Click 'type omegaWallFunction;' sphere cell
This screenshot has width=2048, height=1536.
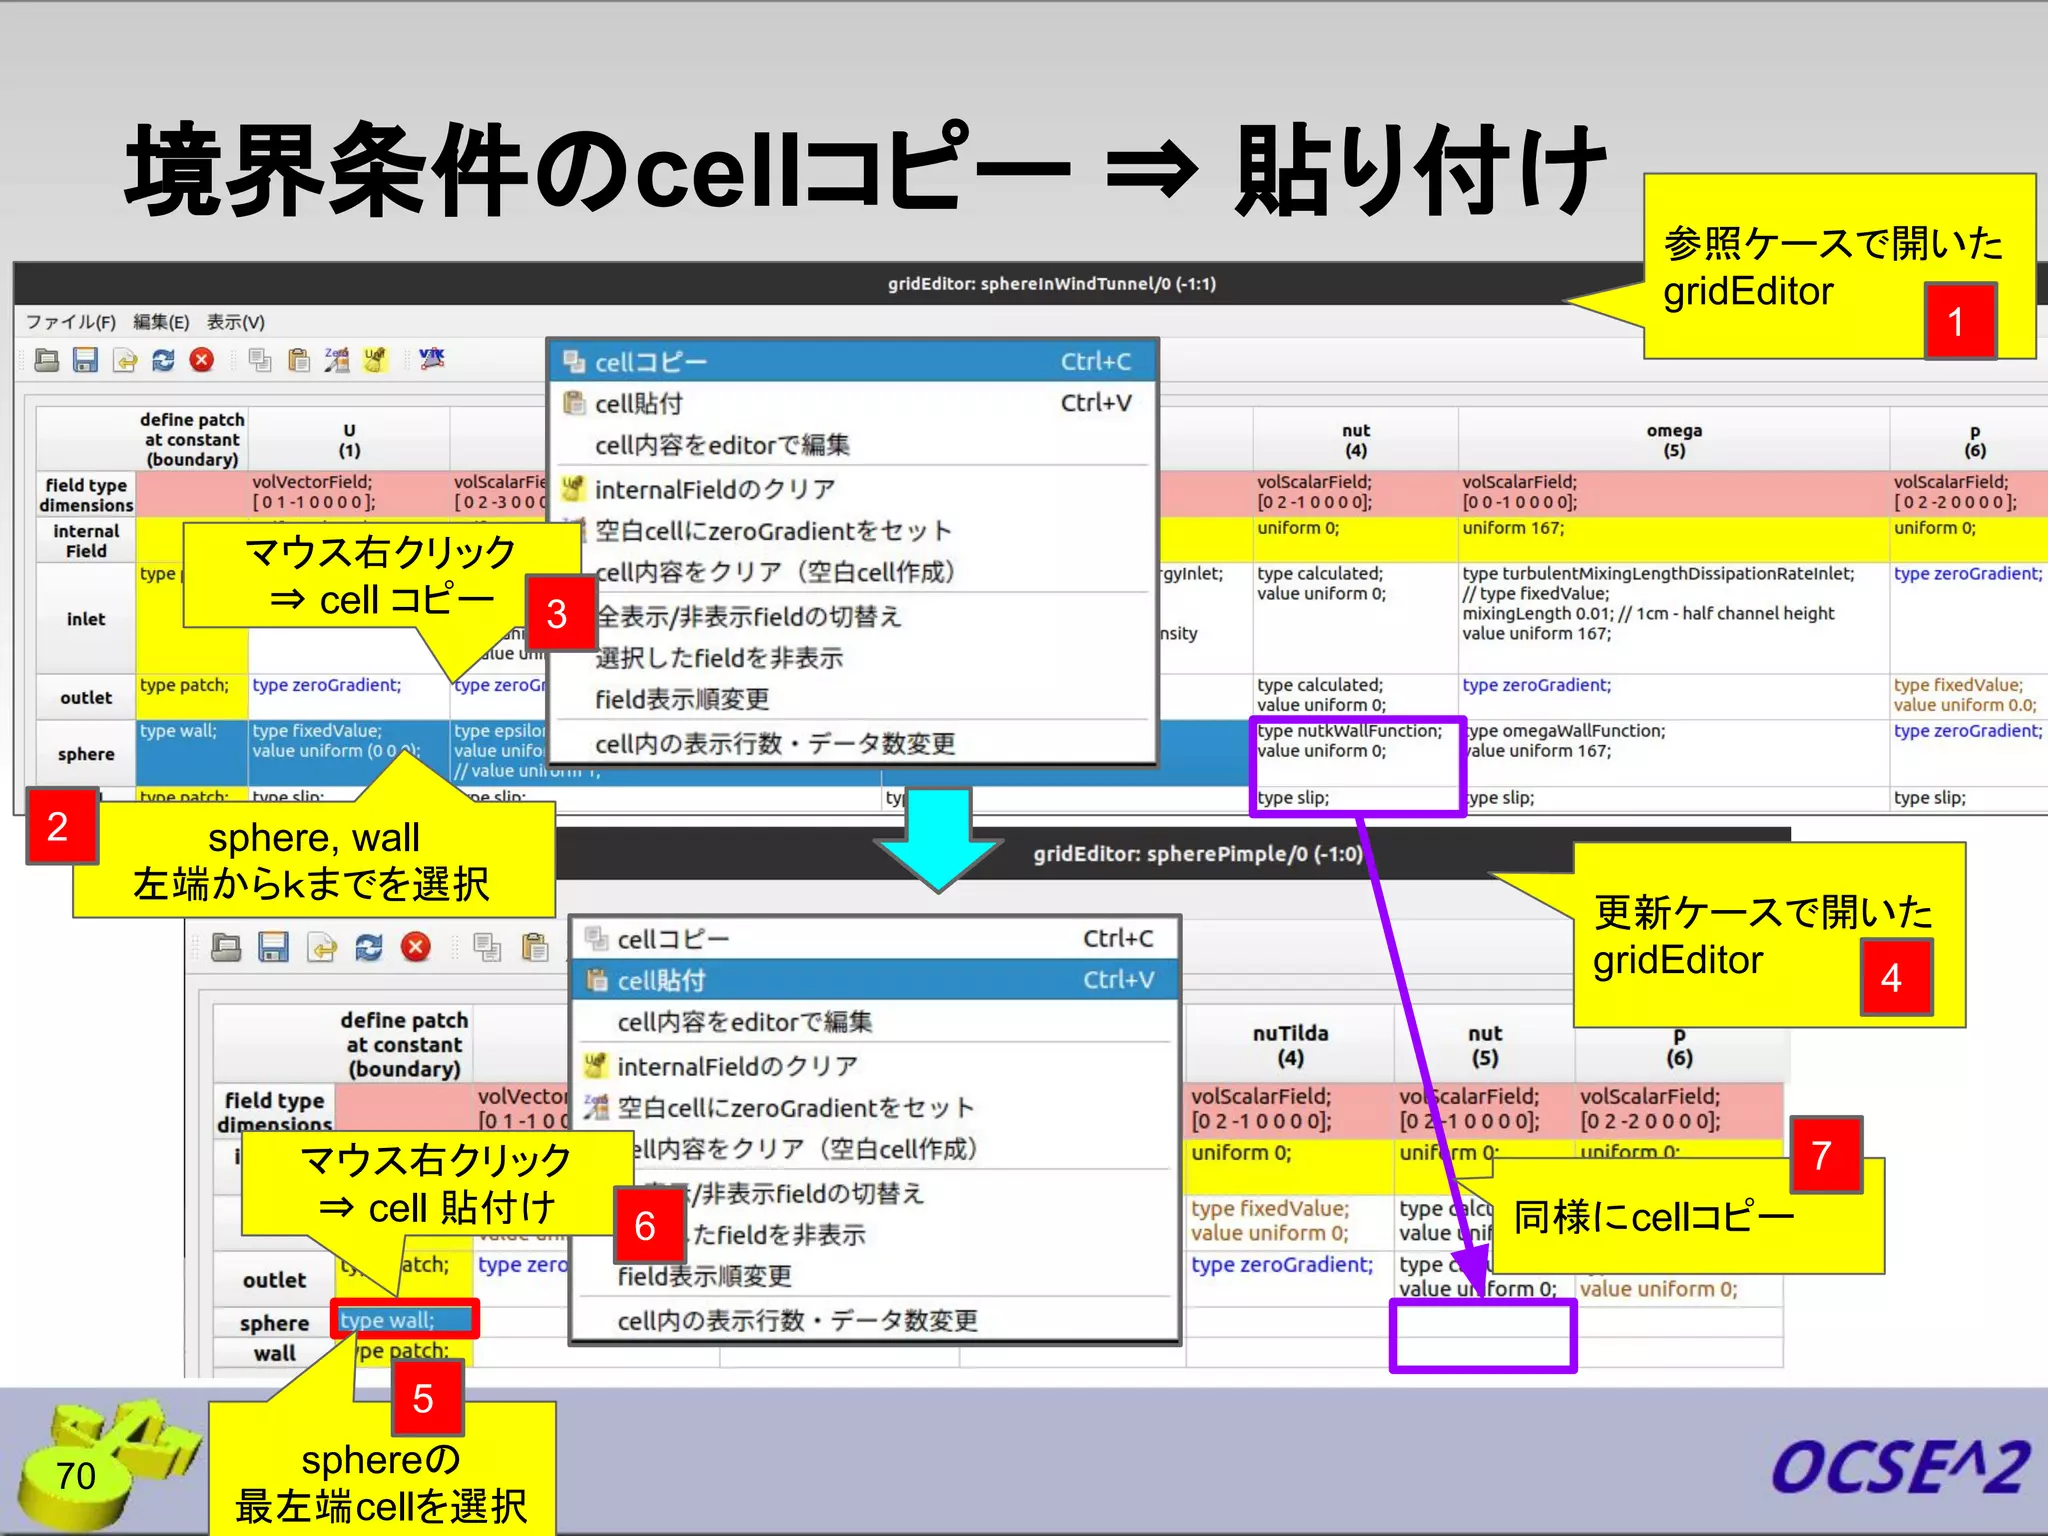1674,753
